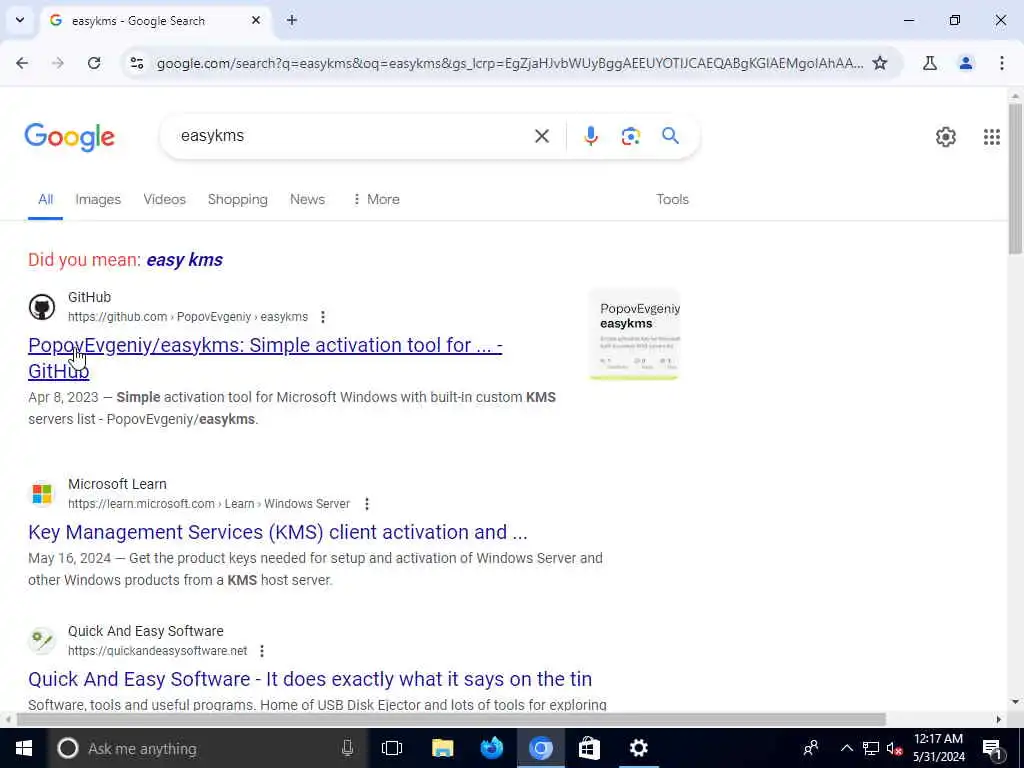The height and width of the screenshot is (768, 1024).
Task: Click the Cortana microphone in the taskbar
Action: point(347,748)
